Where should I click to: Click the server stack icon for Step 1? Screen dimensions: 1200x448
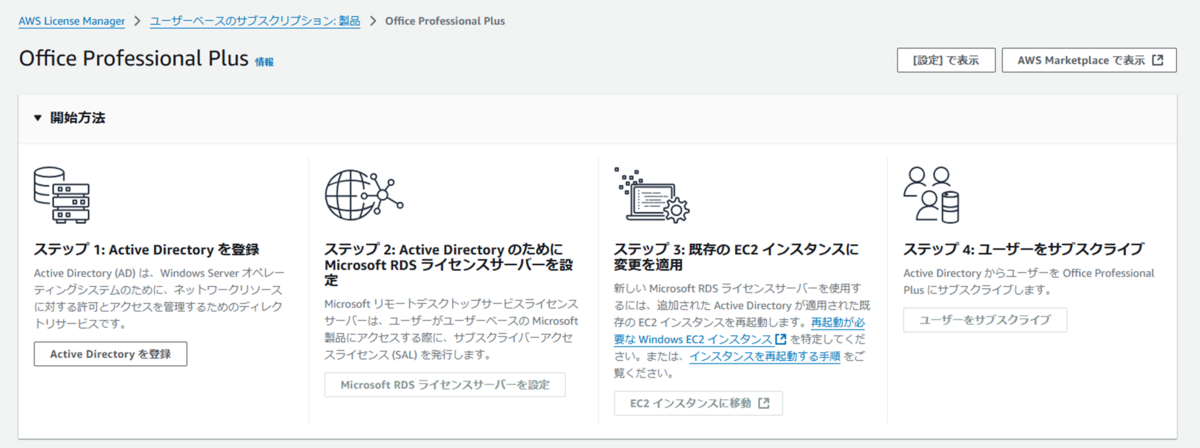point(62,197)
